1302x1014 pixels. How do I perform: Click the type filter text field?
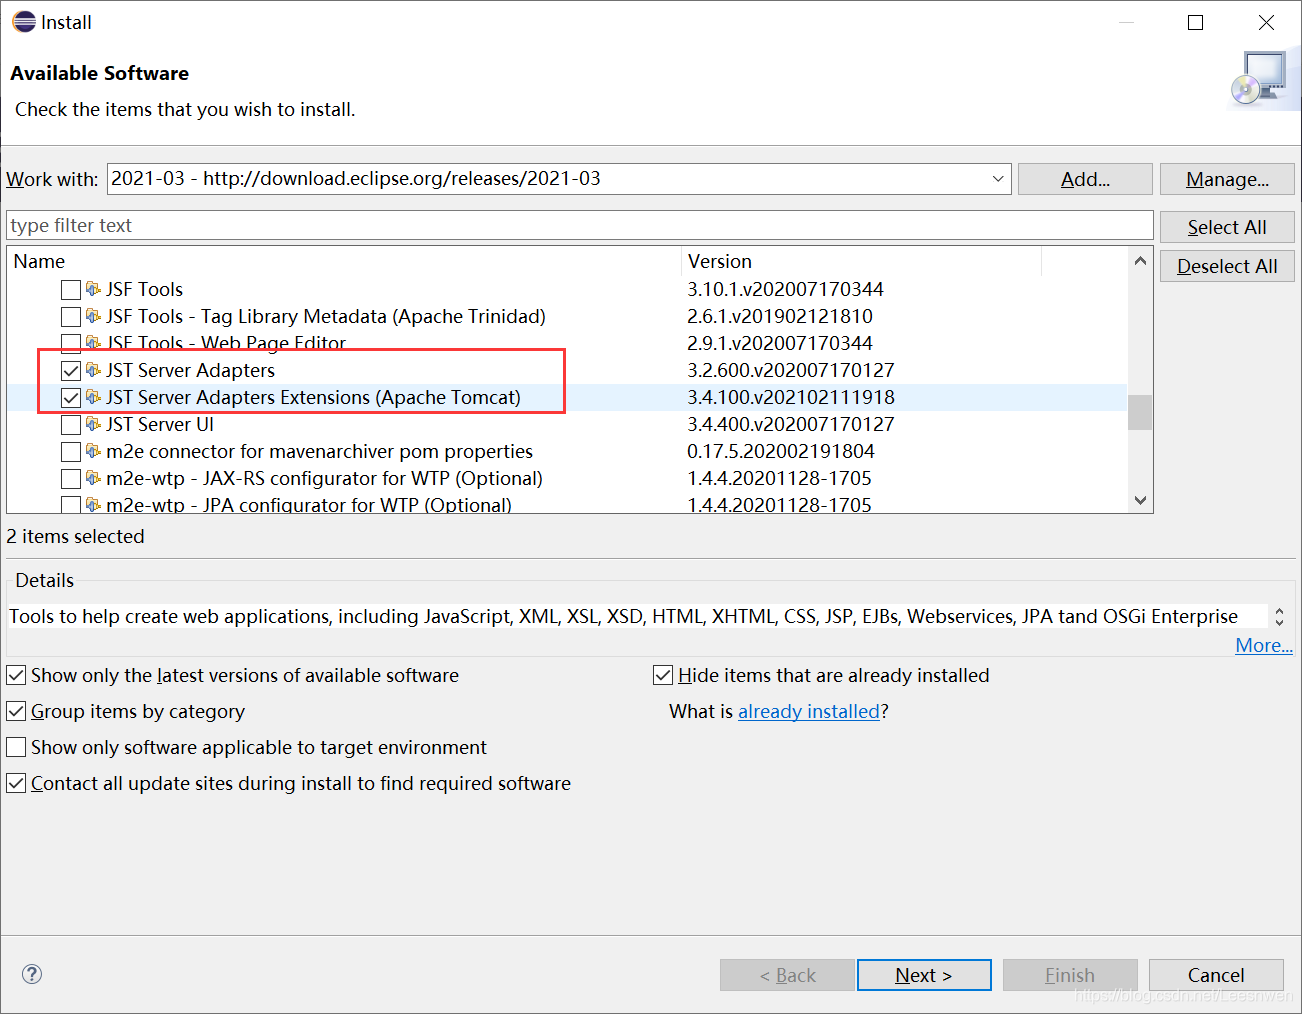[x=580, y=225]
